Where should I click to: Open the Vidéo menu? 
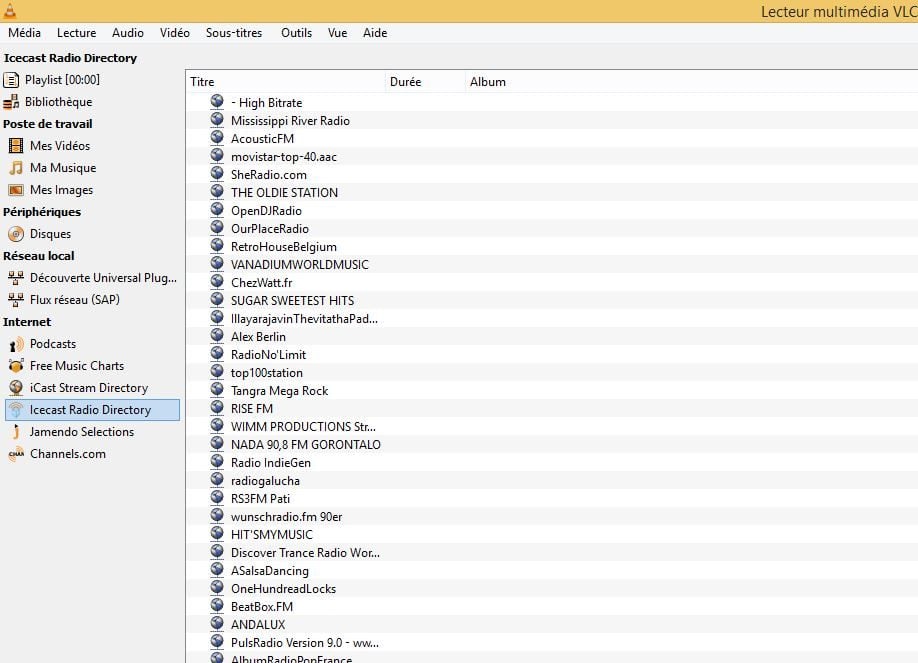[174, 33]
